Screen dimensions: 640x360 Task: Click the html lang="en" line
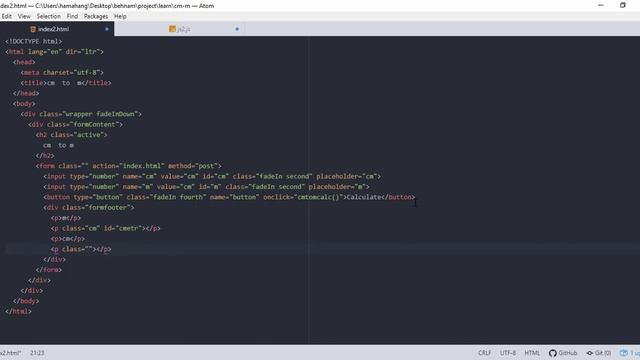[x=54, y=52]
